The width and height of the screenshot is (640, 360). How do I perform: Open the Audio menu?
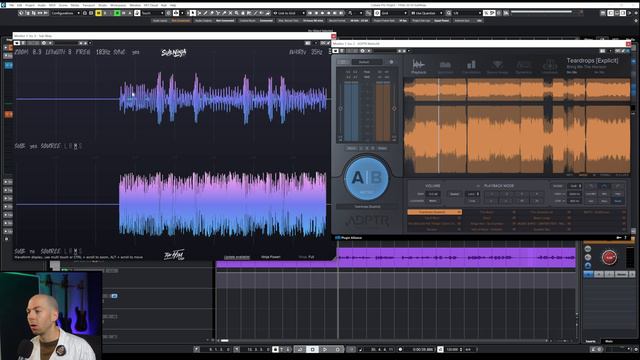tap(42, 5)
